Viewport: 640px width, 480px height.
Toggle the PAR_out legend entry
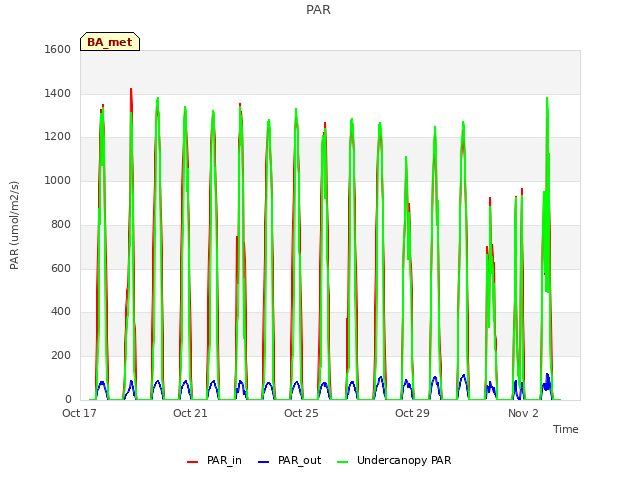point(289,460)
